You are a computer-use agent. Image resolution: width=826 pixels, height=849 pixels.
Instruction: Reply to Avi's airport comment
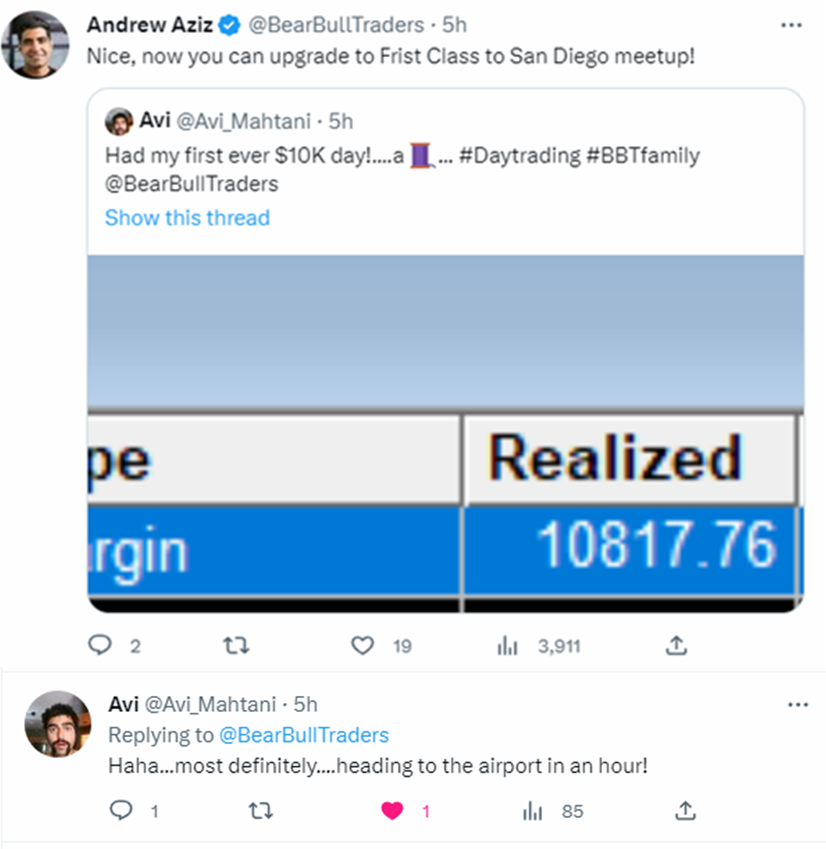121,811
